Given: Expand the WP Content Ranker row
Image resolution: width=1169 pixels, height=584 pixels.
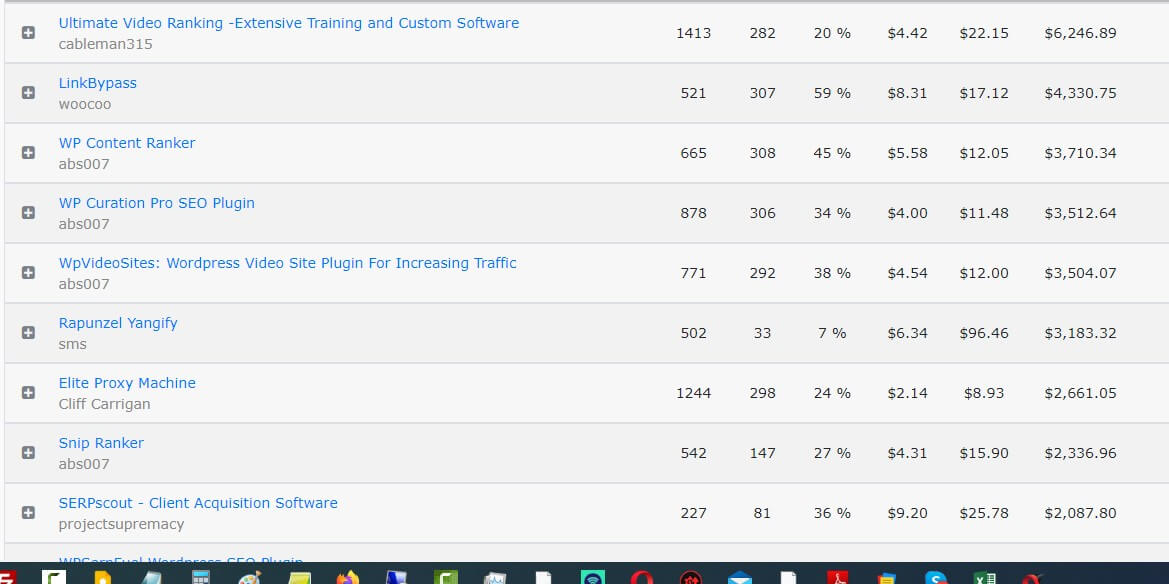Looking at the screenshot, I should tap(28, 152).
